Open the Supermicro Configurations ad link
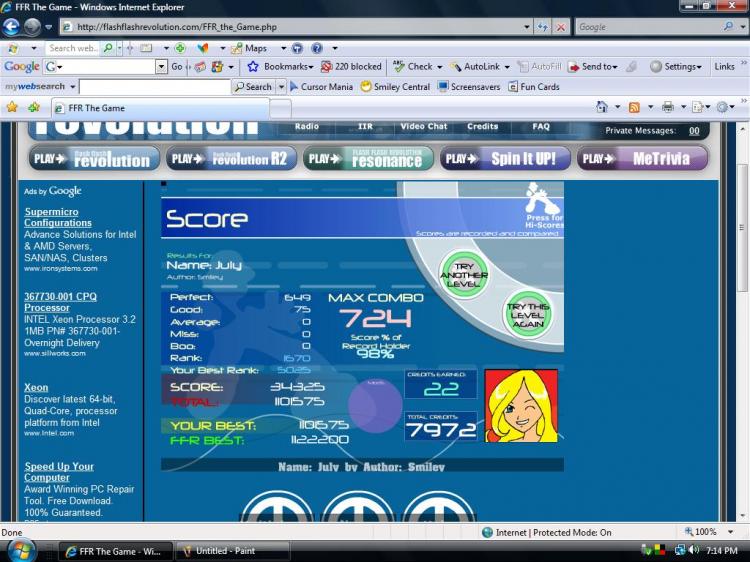This screenshot has height=562, width=750. click(x=58, y=217)
